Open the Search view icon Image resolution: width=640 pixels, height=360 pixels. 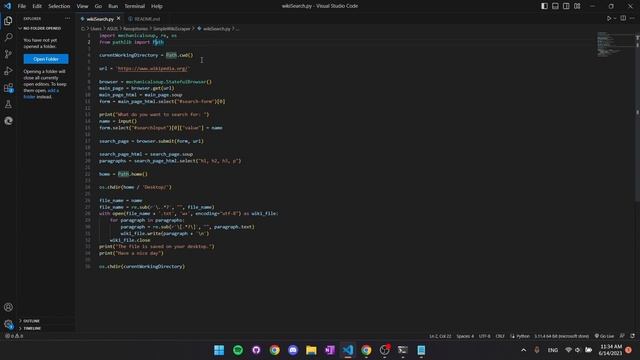click(8, 37)
